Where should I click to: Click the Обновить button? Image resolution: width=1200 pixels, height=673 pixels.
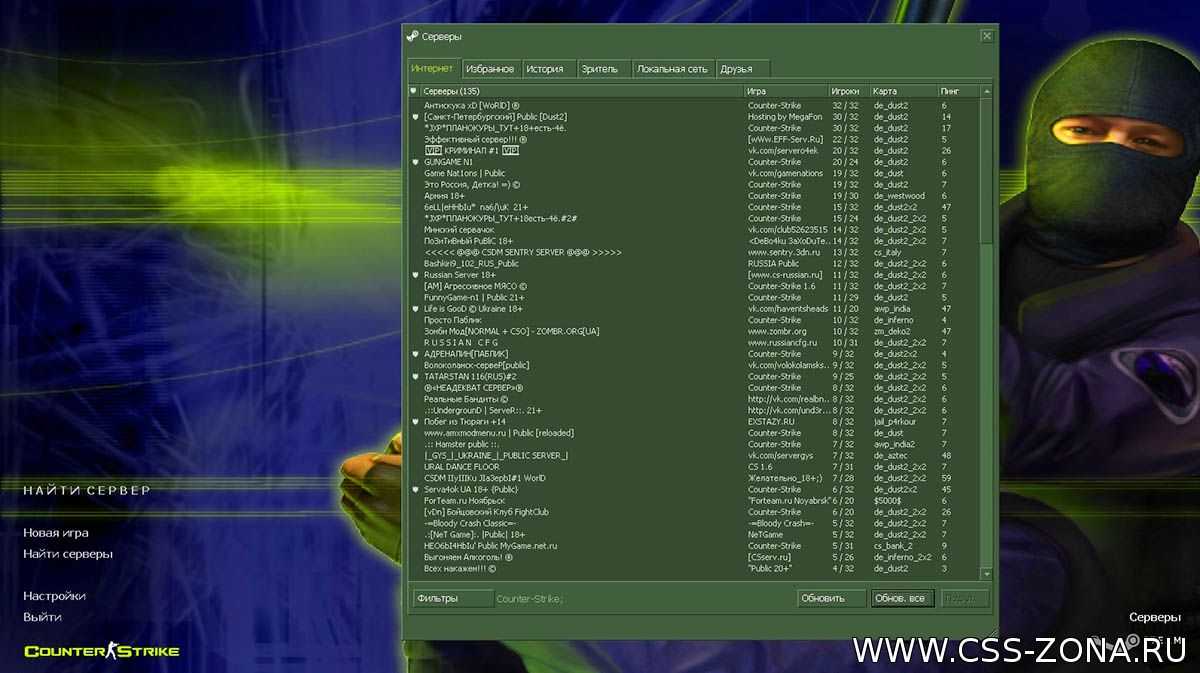pyautogui.click(x=832, y=598)
